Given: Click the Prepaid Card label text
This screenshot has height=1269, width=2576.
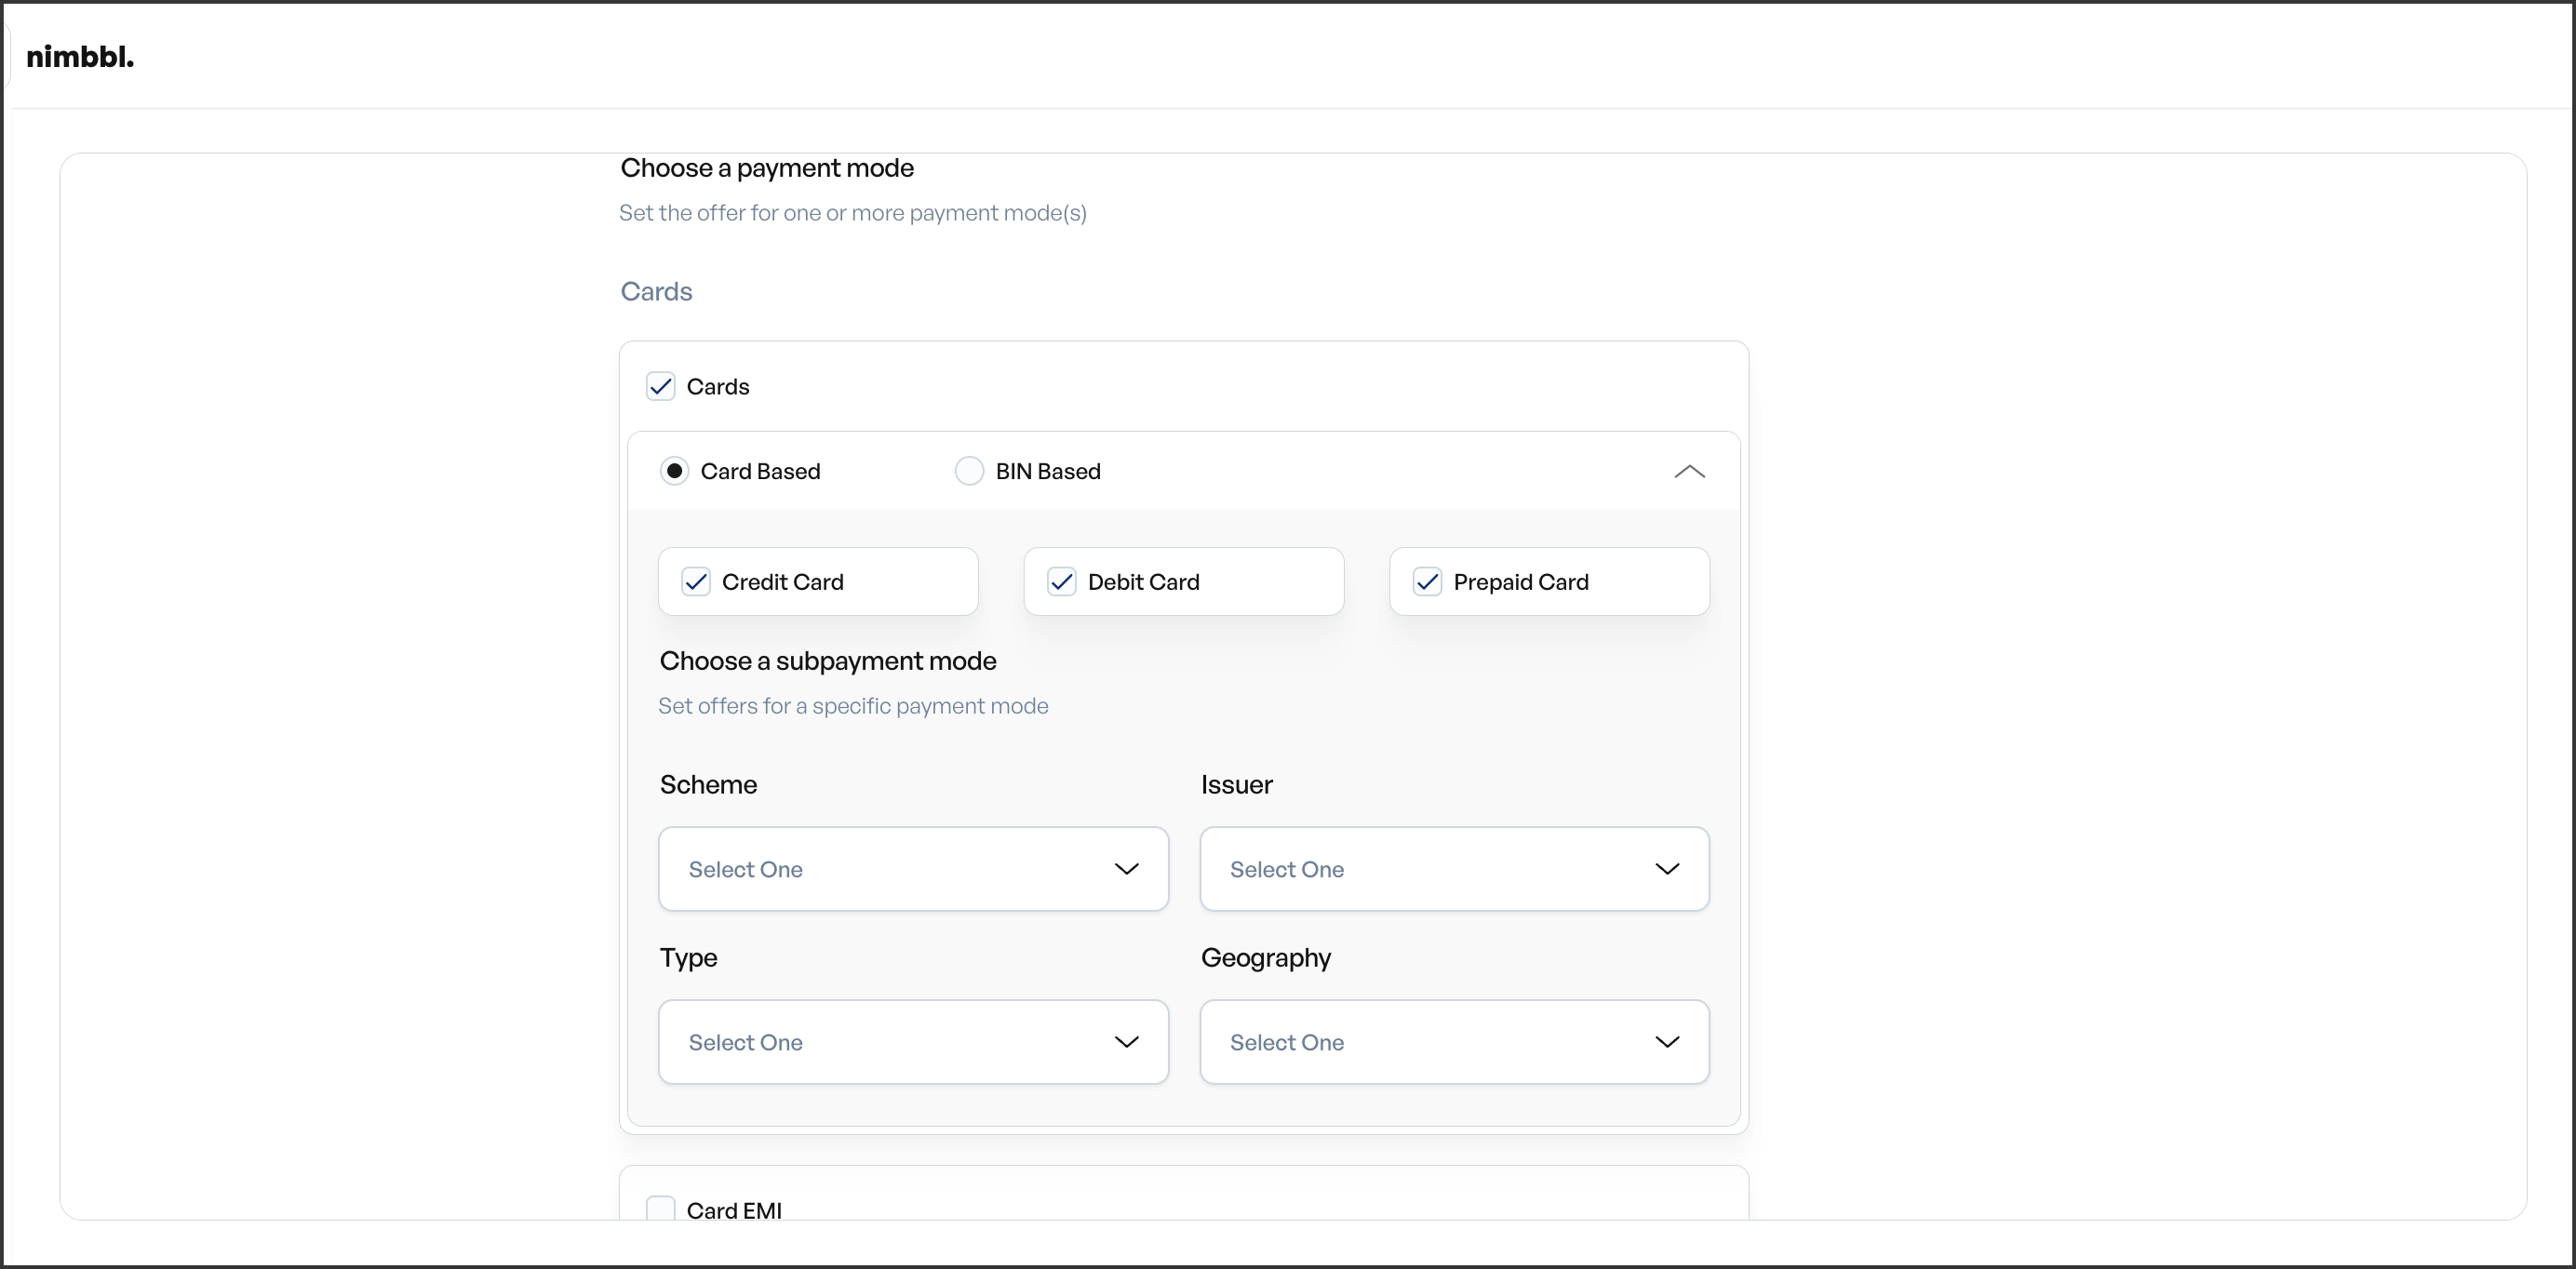Looking at the screenshot, I should click(x=1520, y=582).
